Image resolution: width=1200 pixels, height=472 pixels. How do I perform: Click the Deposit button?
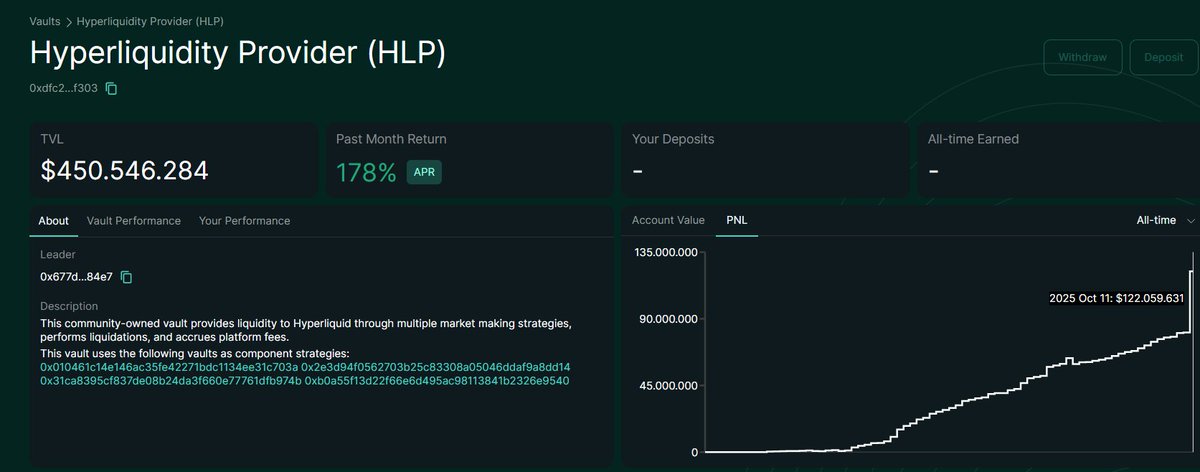[x=1164, y=57]
